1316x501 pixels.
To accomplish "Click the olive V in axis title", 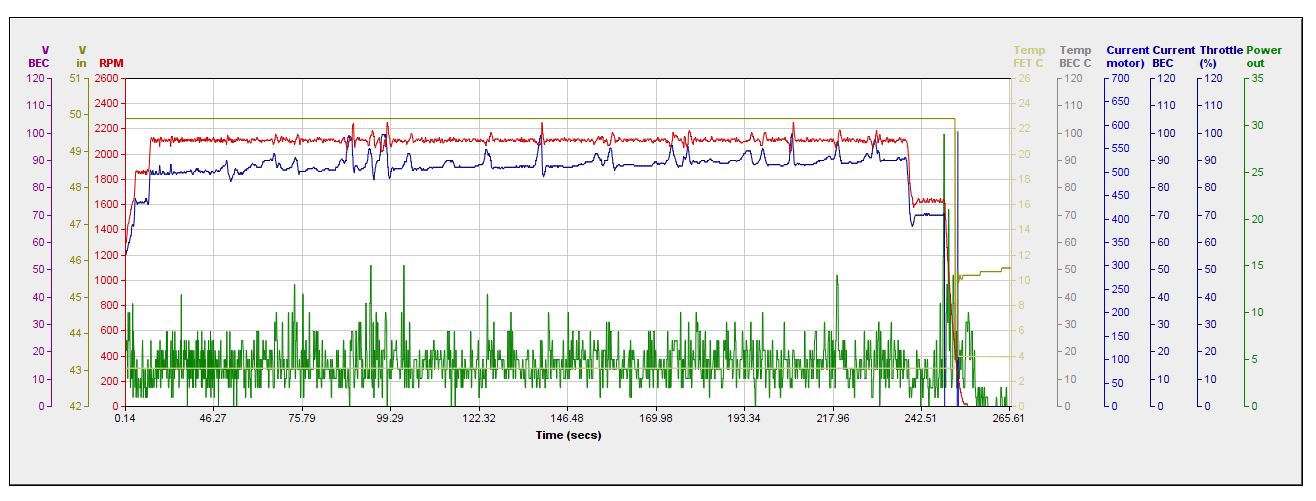I will [x=81, y=56].
